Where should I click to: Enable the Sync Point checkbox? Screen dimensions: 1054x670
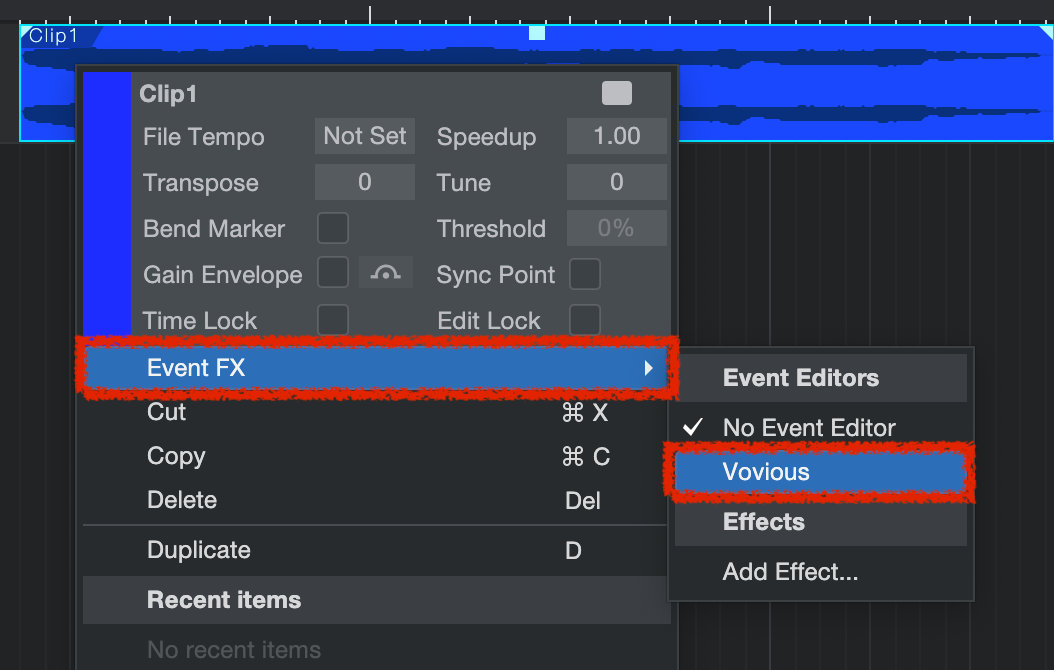coord(585,274)
